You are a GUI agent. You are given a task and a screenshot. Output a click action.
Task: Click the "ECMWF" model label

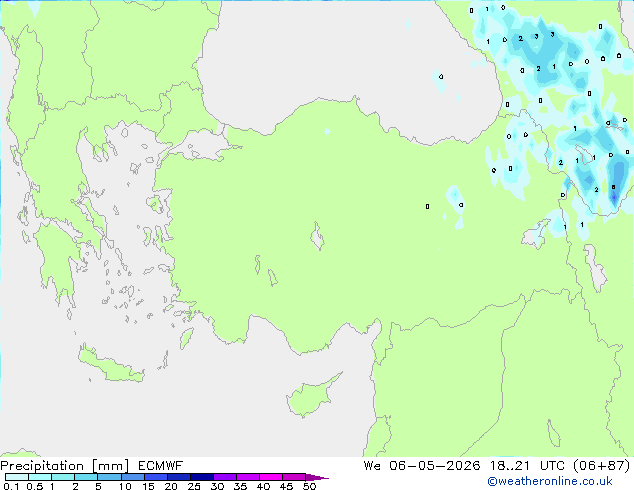161,466
